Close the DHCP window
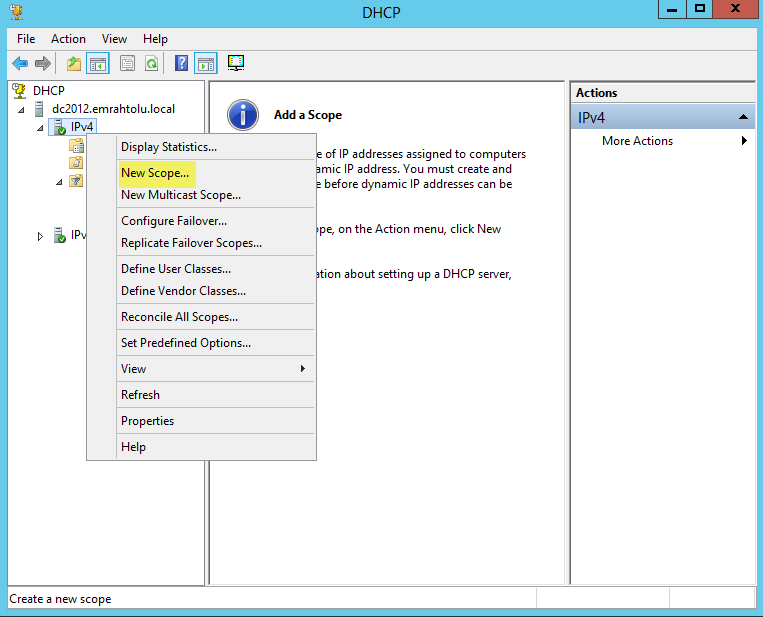The height and width of the screenshot is (617, 763). tap(736, 9)
